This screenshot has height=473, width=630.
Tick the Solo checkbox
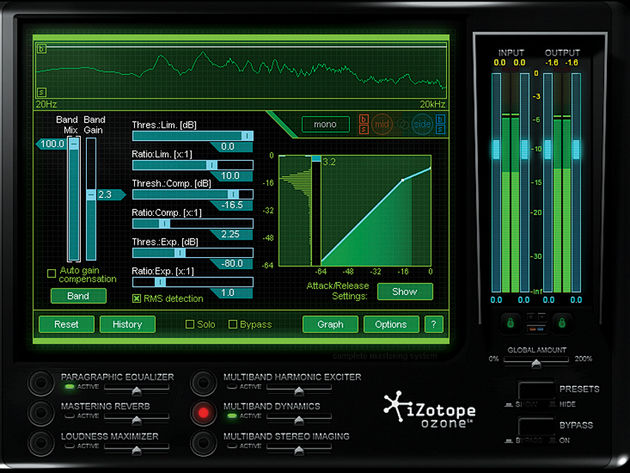tap(190, 324)
